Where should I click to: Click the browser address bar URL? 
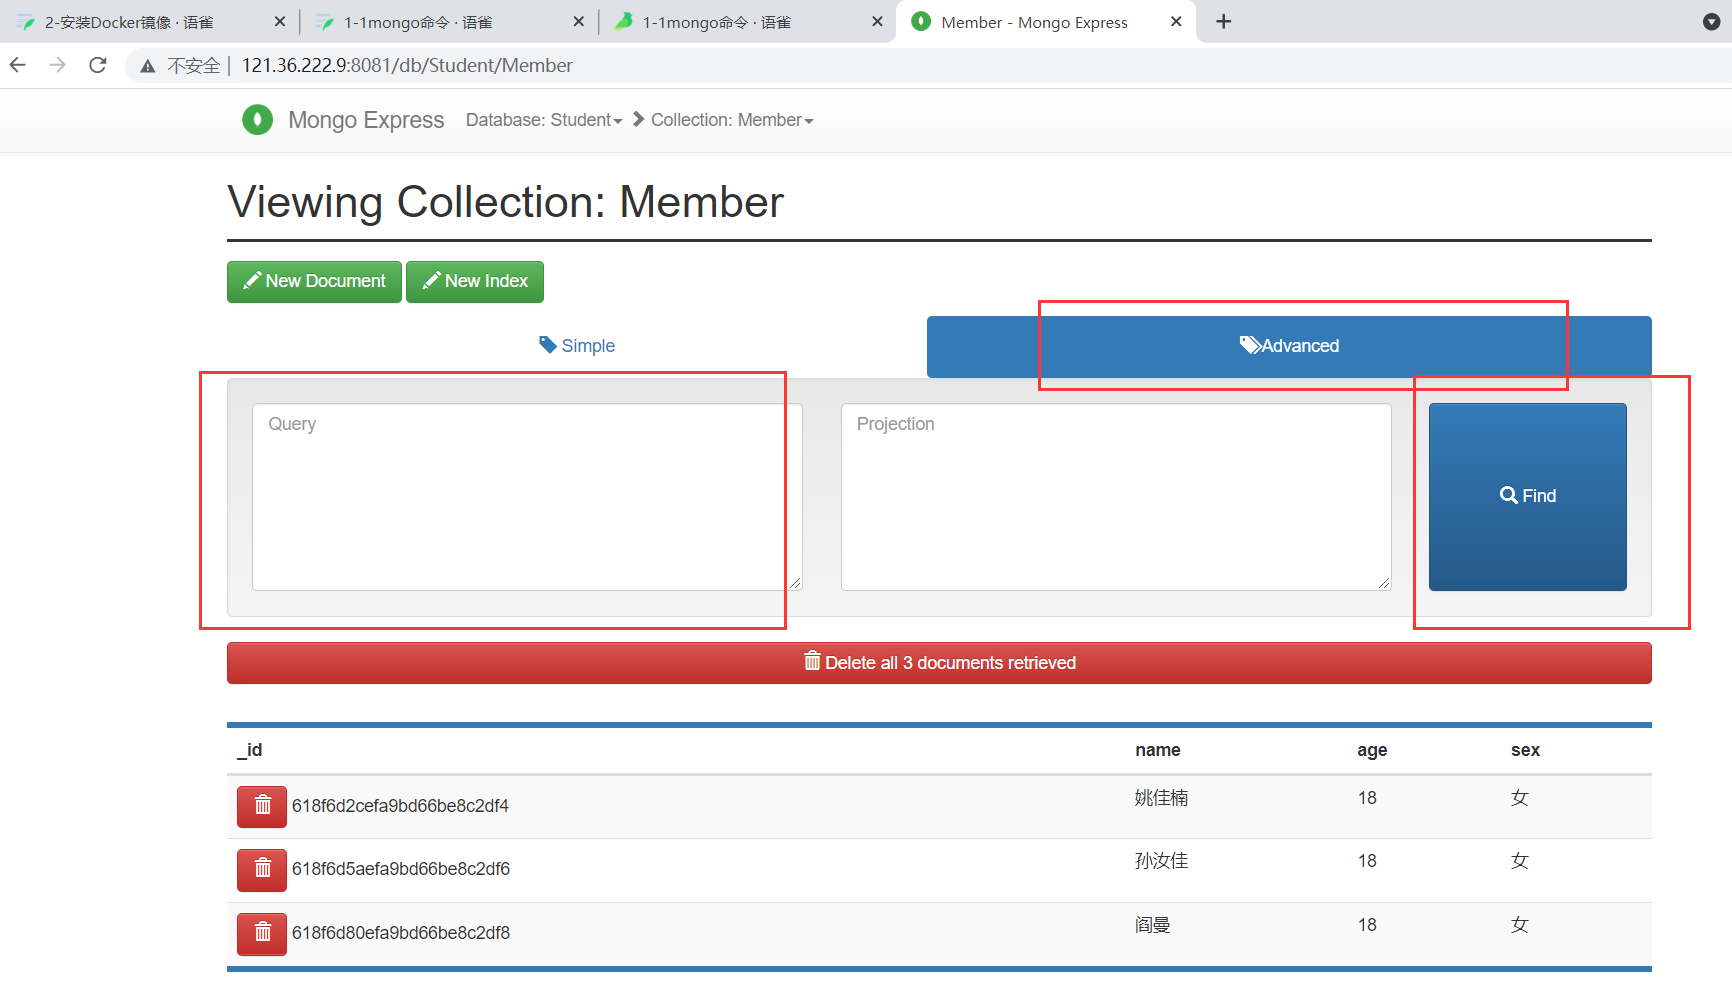pyautogui.click(x=407, y=66)
